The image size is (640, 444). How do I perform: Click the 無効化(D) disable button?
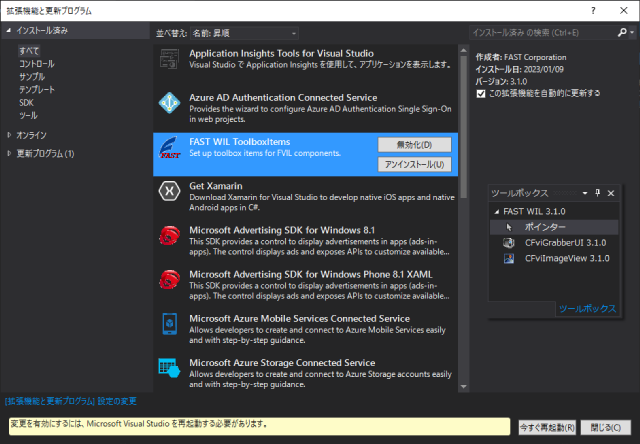414,144
